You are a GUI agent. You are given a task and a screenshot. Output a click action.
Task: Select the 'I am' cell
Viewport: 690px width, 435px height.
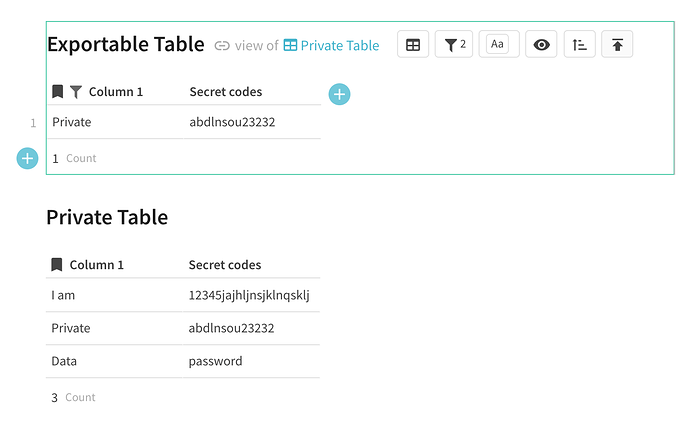tap(63, 295)
